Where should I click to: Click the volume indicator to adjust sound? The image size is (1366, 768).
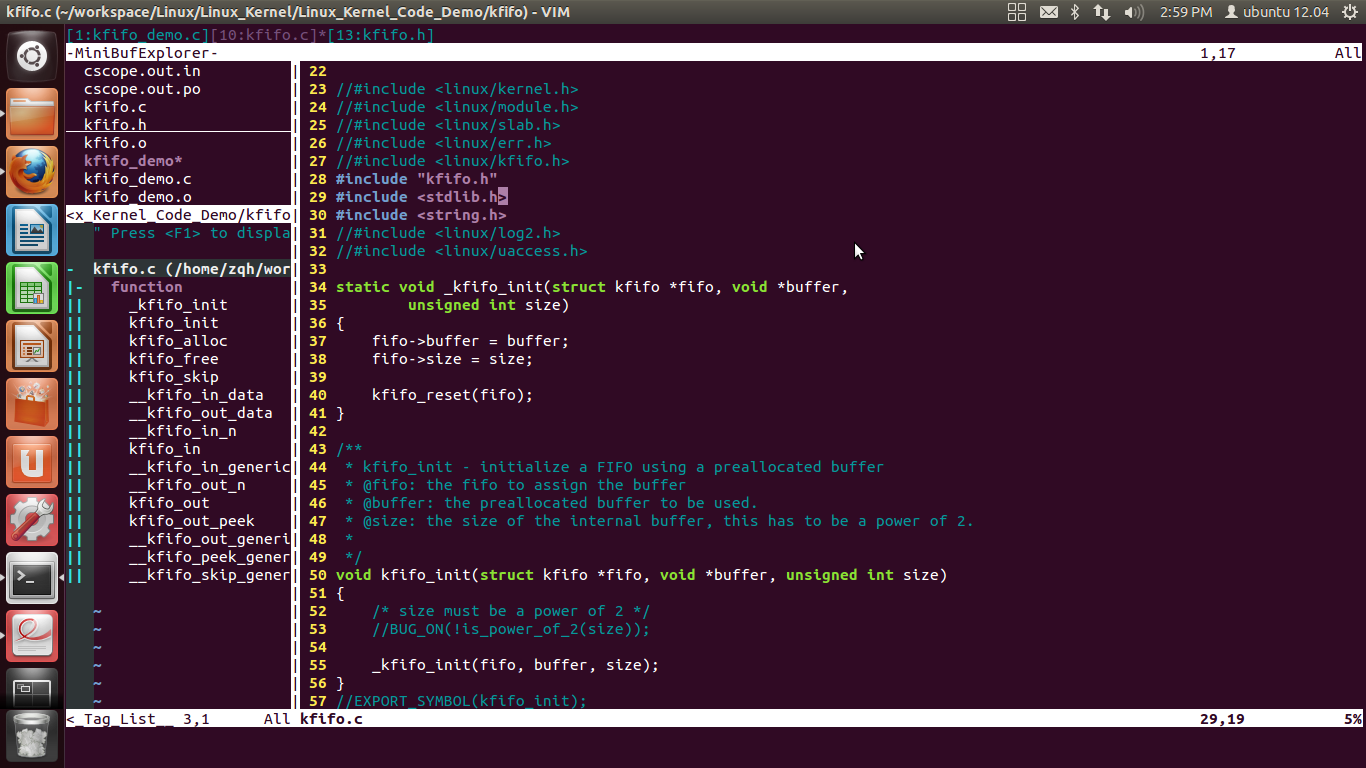tap(1134, 13)
